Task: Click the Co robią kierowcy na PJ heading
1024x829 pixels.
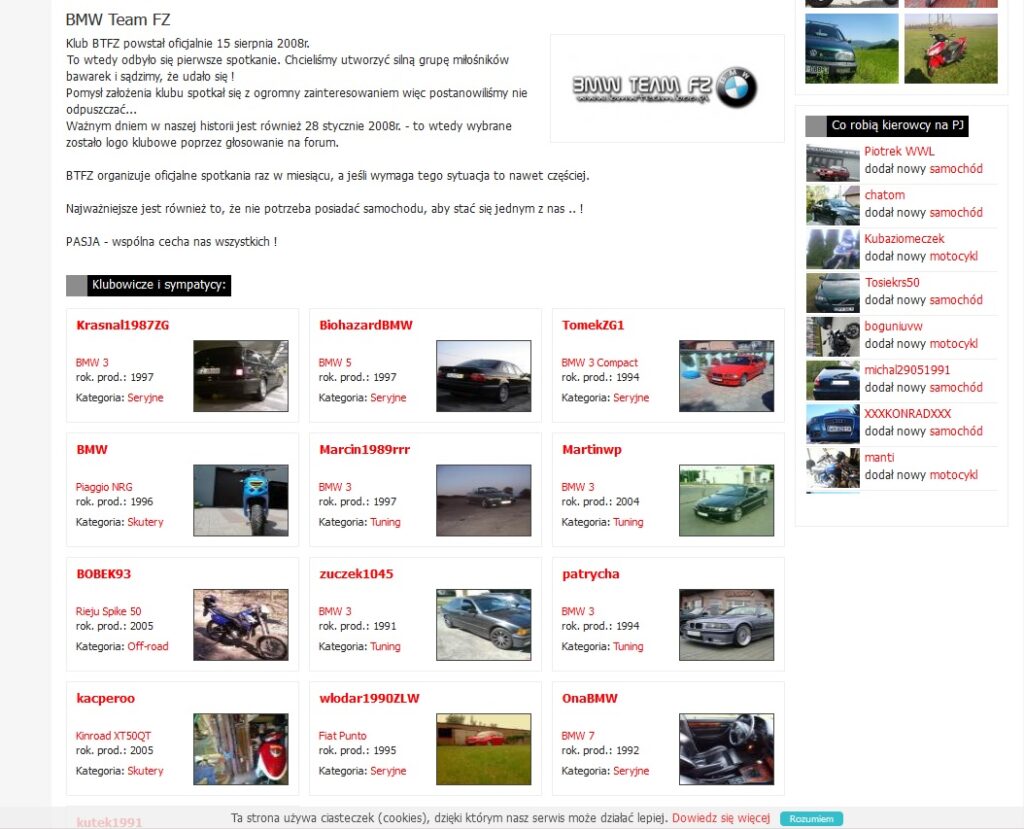Action: click(897, 125)
